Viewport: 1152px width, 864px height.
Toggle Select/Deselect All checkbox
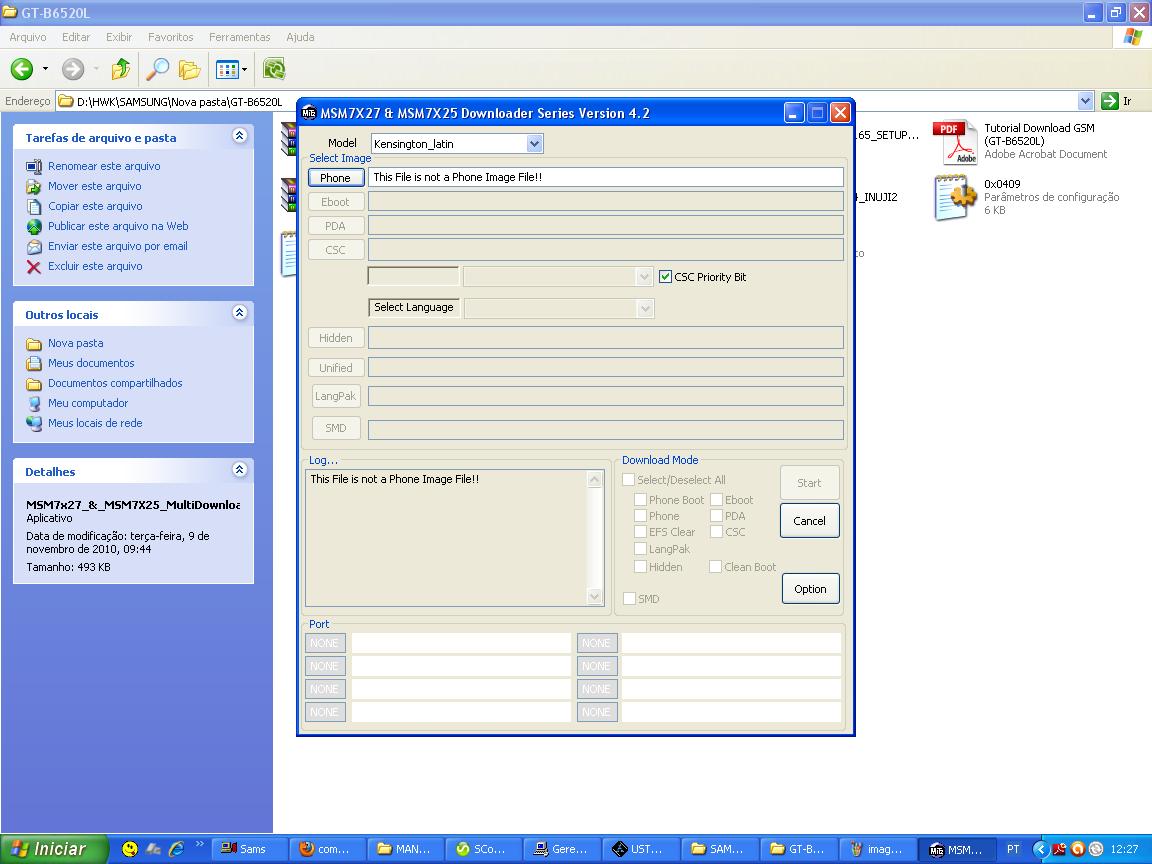coord(628,480)
